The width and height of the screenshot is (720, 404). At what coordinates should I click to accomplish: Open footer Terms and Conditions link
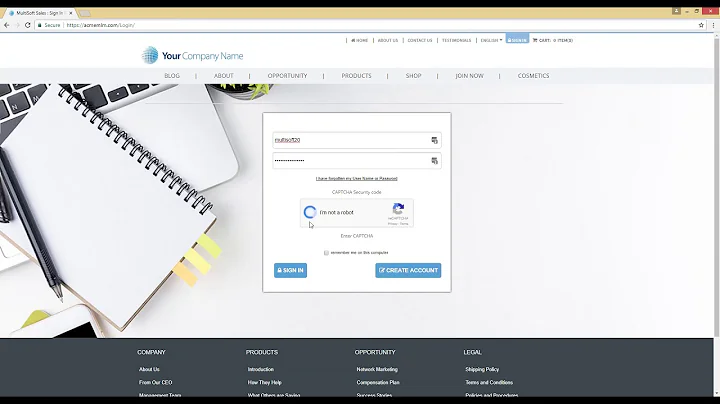click(489, 382)
